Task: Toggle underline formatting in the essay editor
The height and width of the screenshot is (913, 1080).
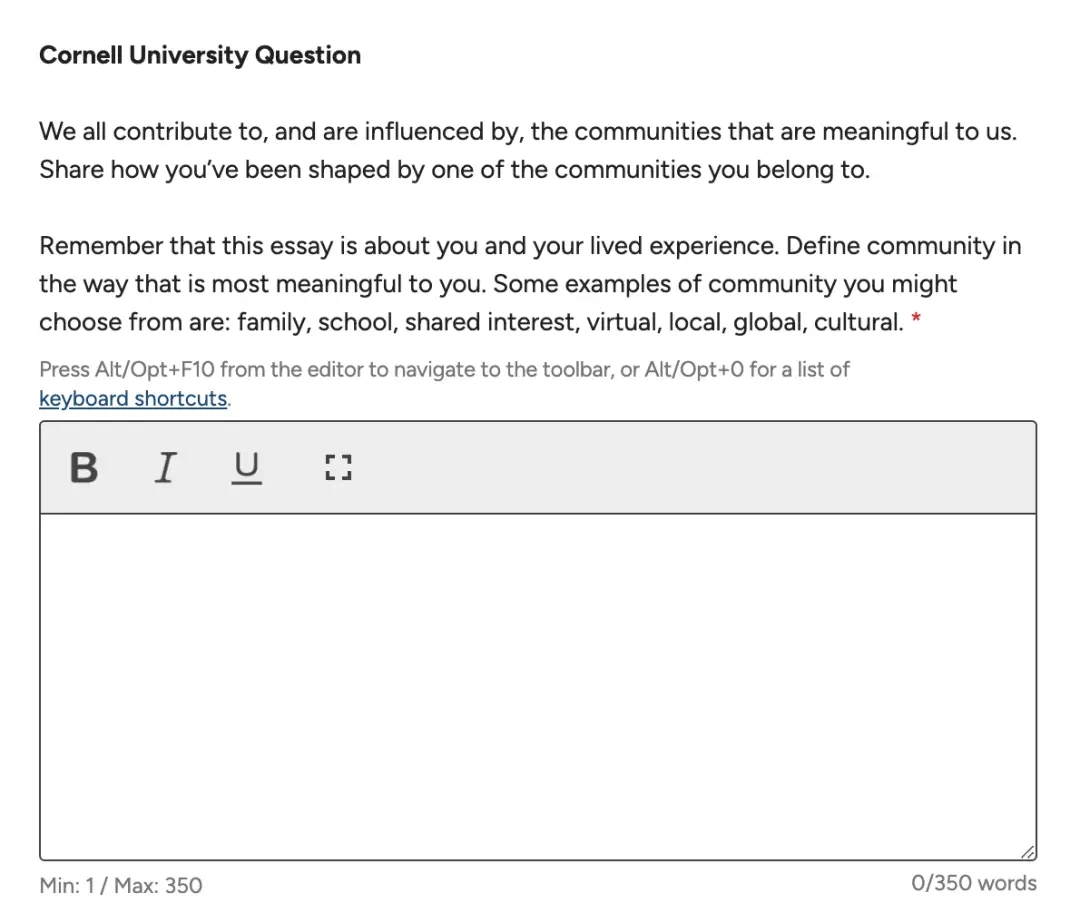Action: (246, 467)
